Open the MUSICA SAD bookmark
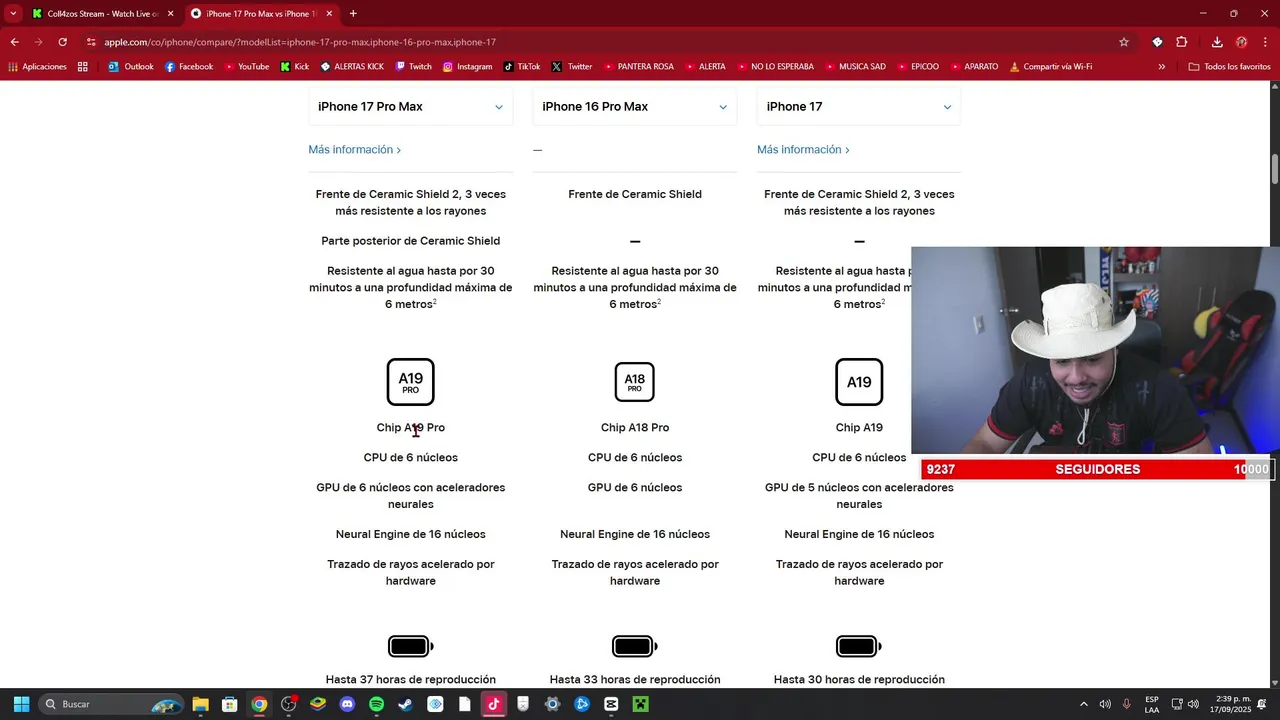The image size is (1280, 720). pyautogui.click(x=855, y=67)
